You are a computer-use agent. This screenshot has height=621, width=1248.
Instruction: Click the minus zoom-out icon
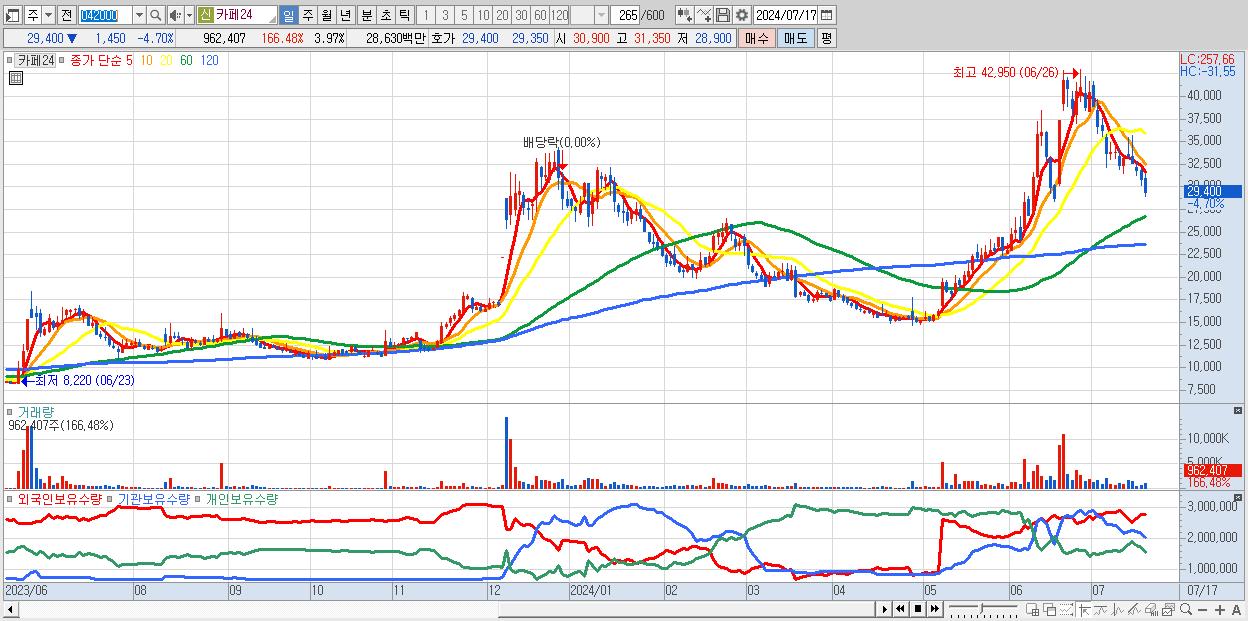(x=1203, y=610)
